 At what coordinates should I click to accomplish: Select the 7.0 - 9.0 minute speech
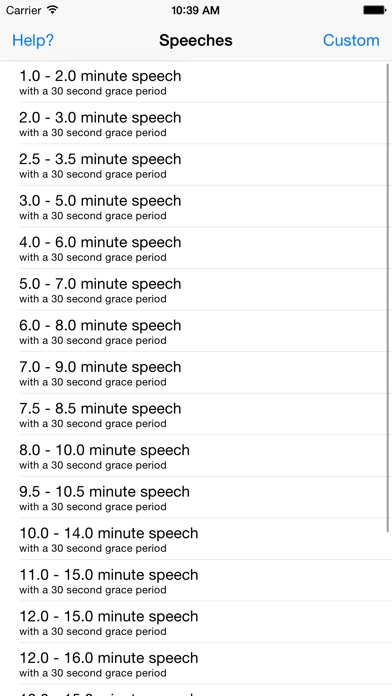196,373
